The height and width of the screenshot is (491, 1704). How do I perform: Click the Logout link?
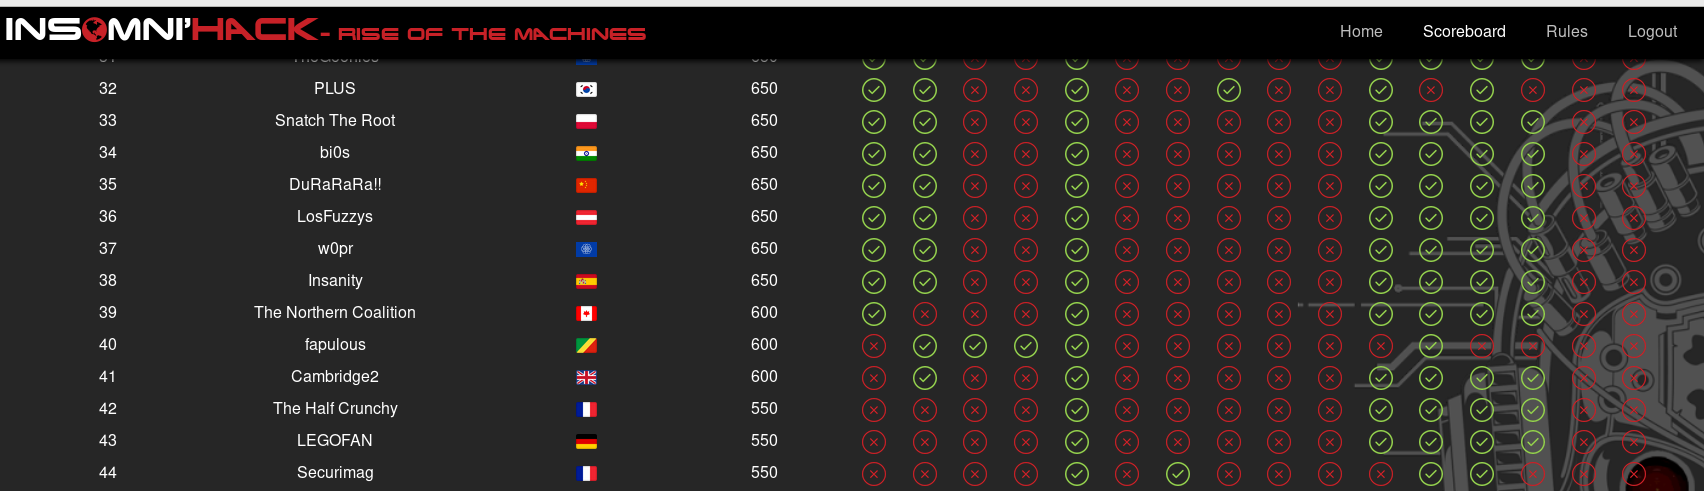pyautogui.click(x=1652, y=32)
